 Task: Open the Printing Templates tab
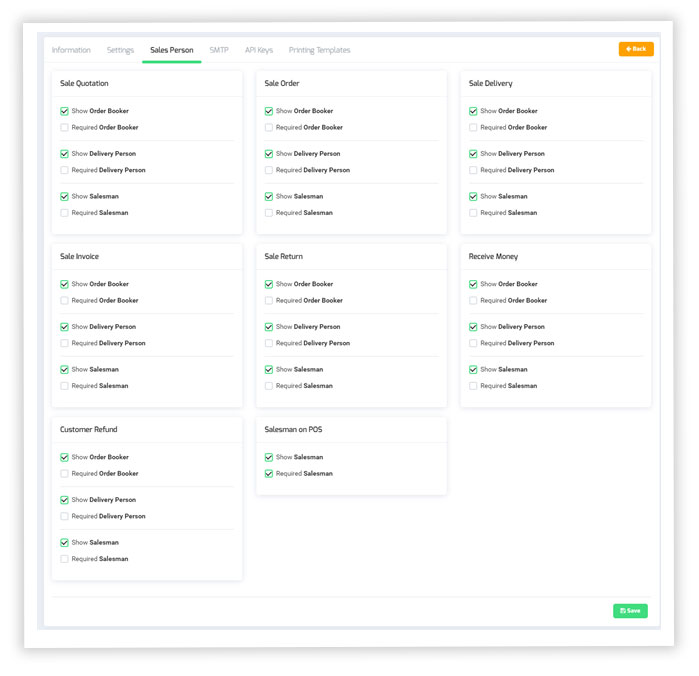tap(319, 50)
